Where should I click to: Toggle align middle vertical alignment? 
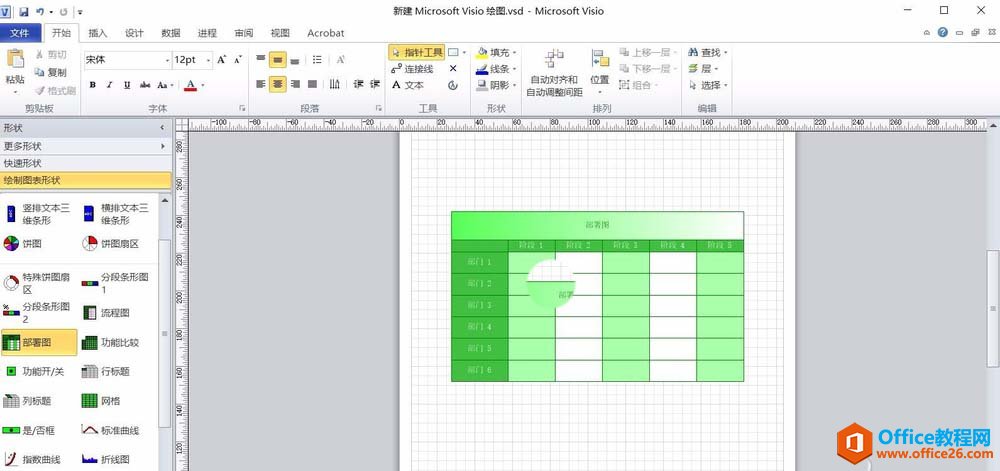(277, 59)
